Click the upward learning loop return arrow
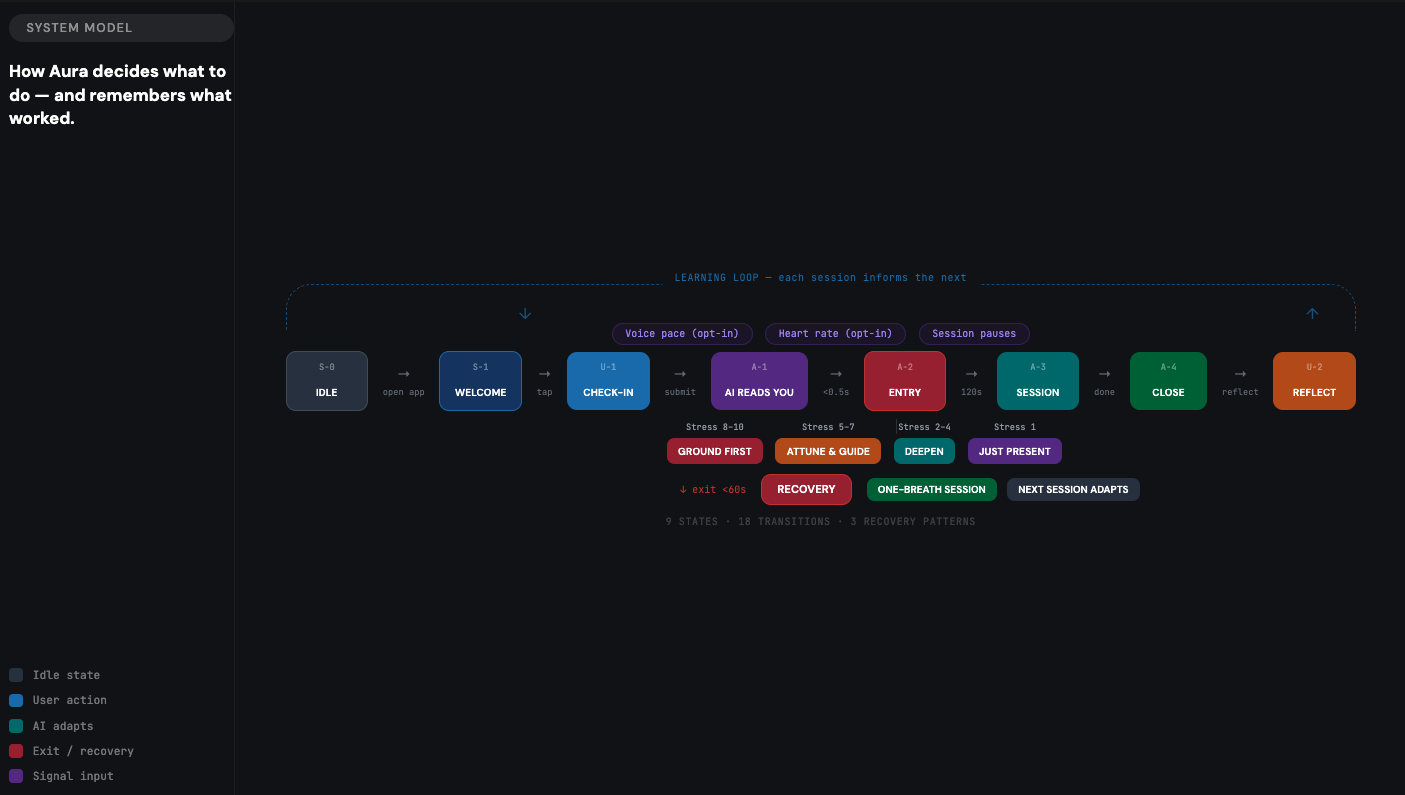The height and width of the screenshot is (795, 1405). [x=1312, y=313]
